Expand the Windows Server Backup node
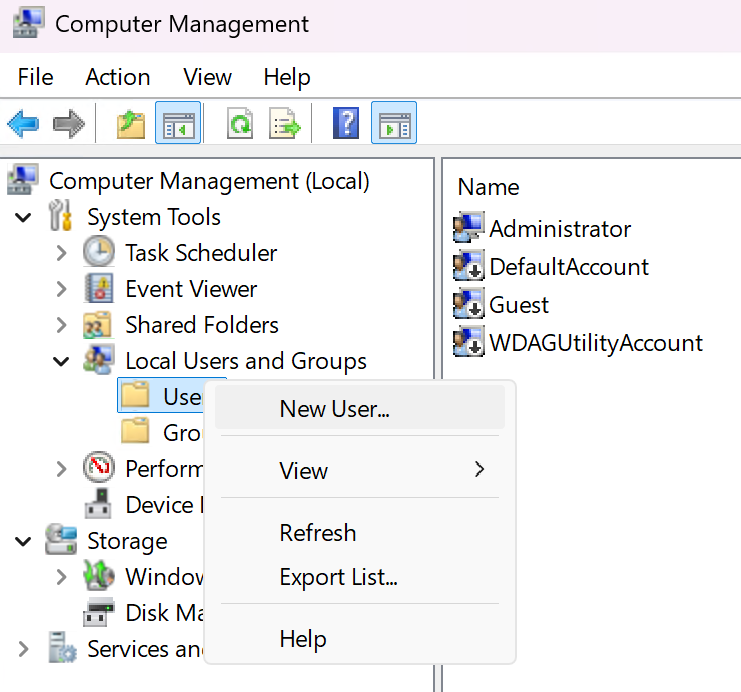 [x=61, y=577]
